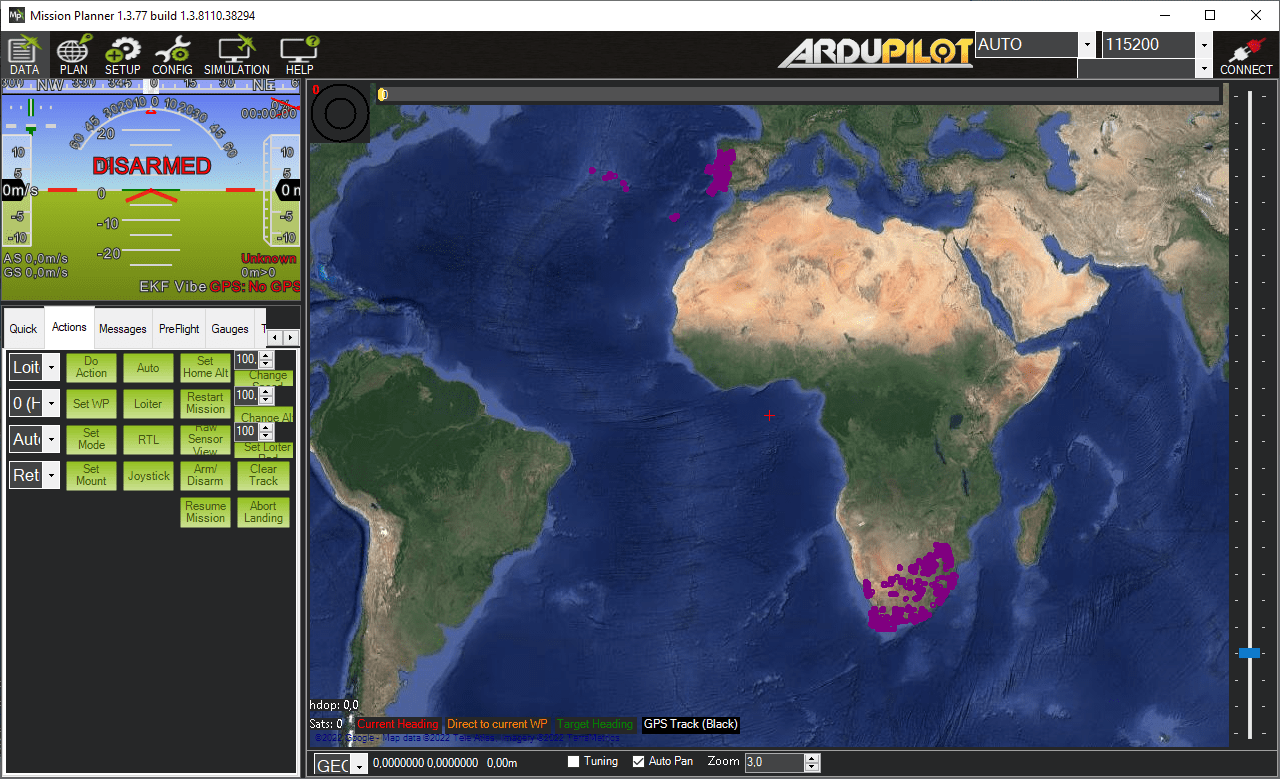
Task: Uncheck the Auto Pan checkbox
Action: pyautogui.click(x=639, y=762)
